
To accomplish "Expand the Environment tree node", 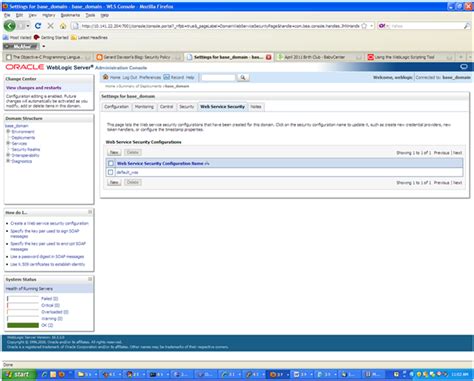I will point(8,131).
